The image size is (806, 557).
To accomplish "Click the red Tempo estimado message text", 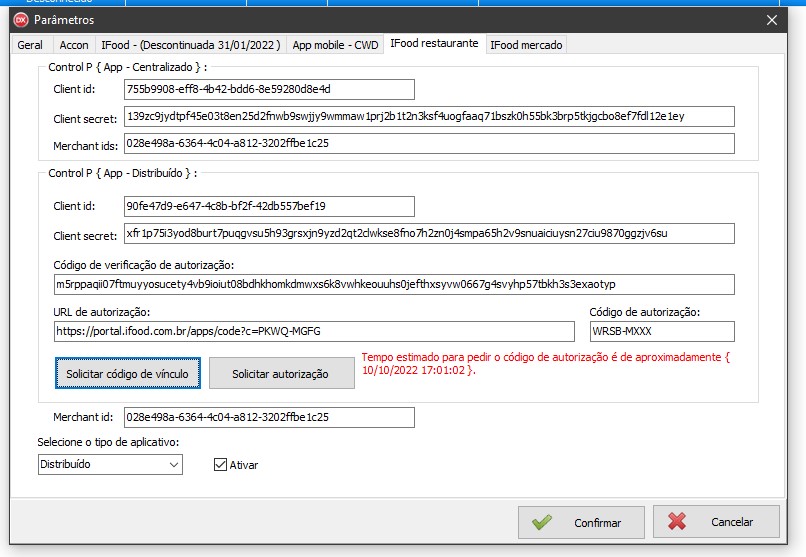I will click(x=545, y=363).
